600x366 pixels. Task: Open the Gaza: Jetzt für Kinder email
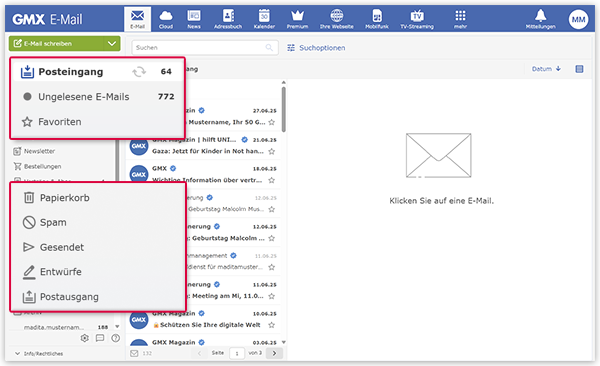coord(208,151)
